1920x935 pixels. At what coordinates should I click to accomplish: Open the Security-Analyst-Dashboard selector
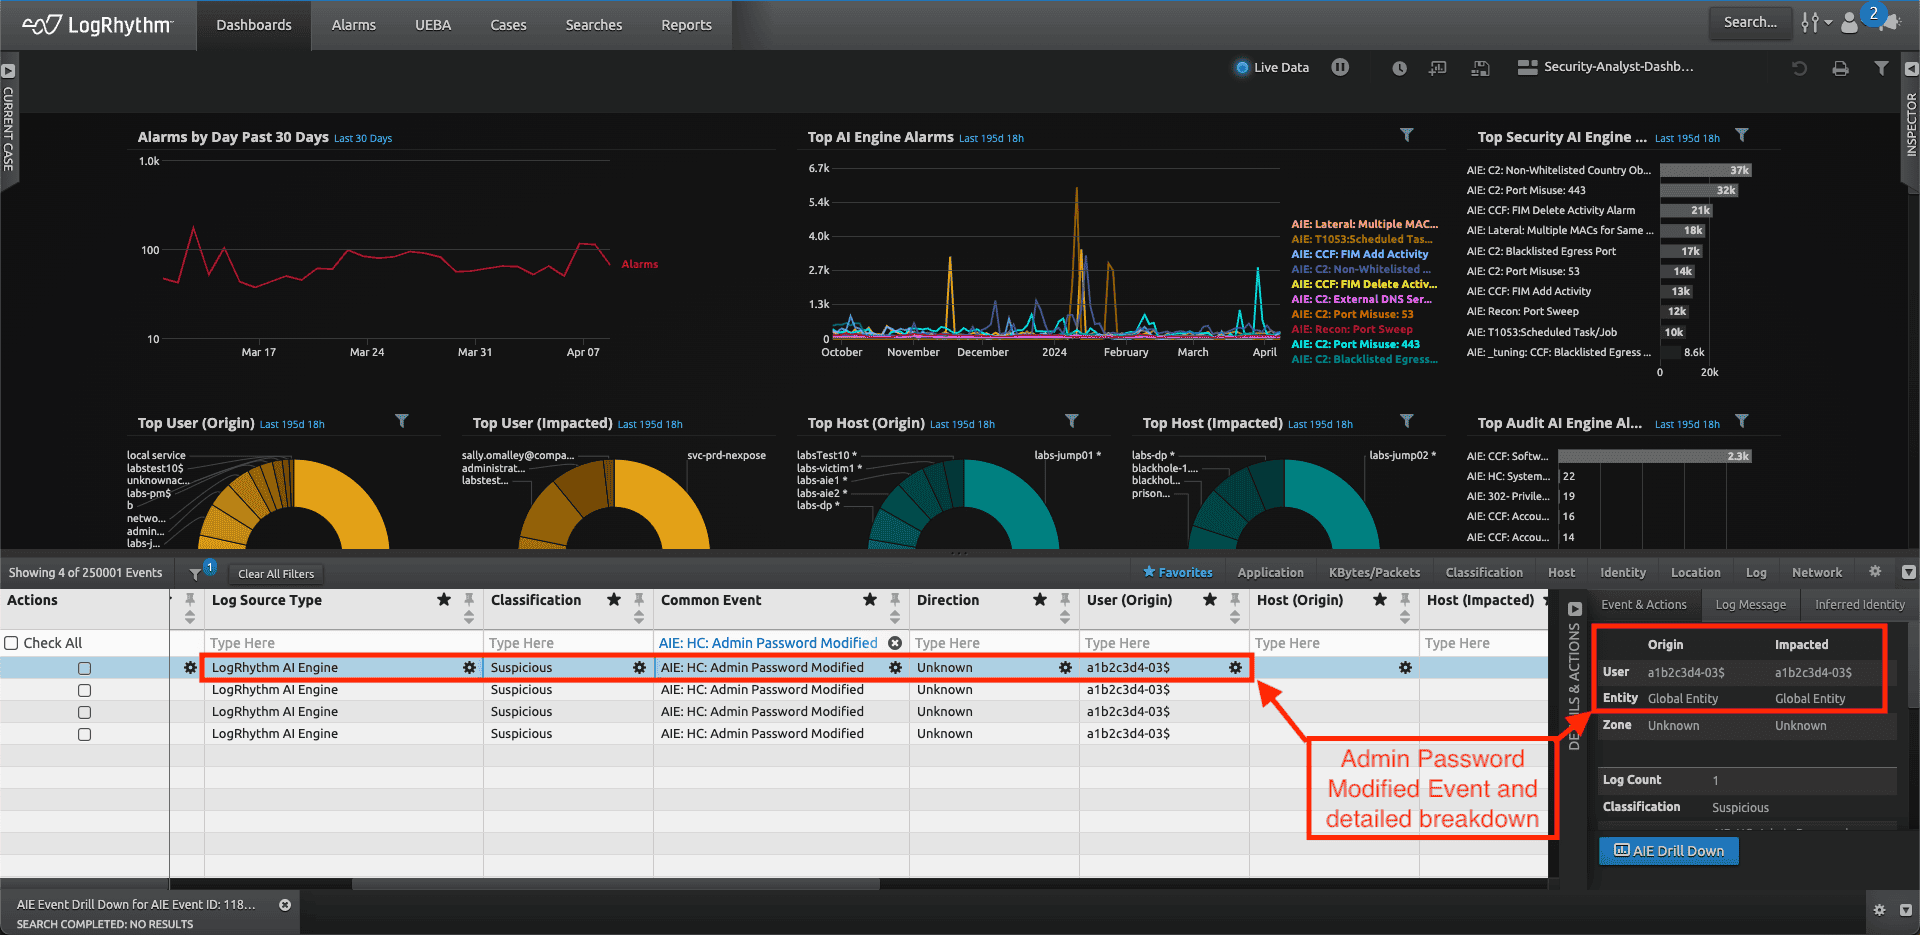pyautogui.click(x=1605, y=67)
